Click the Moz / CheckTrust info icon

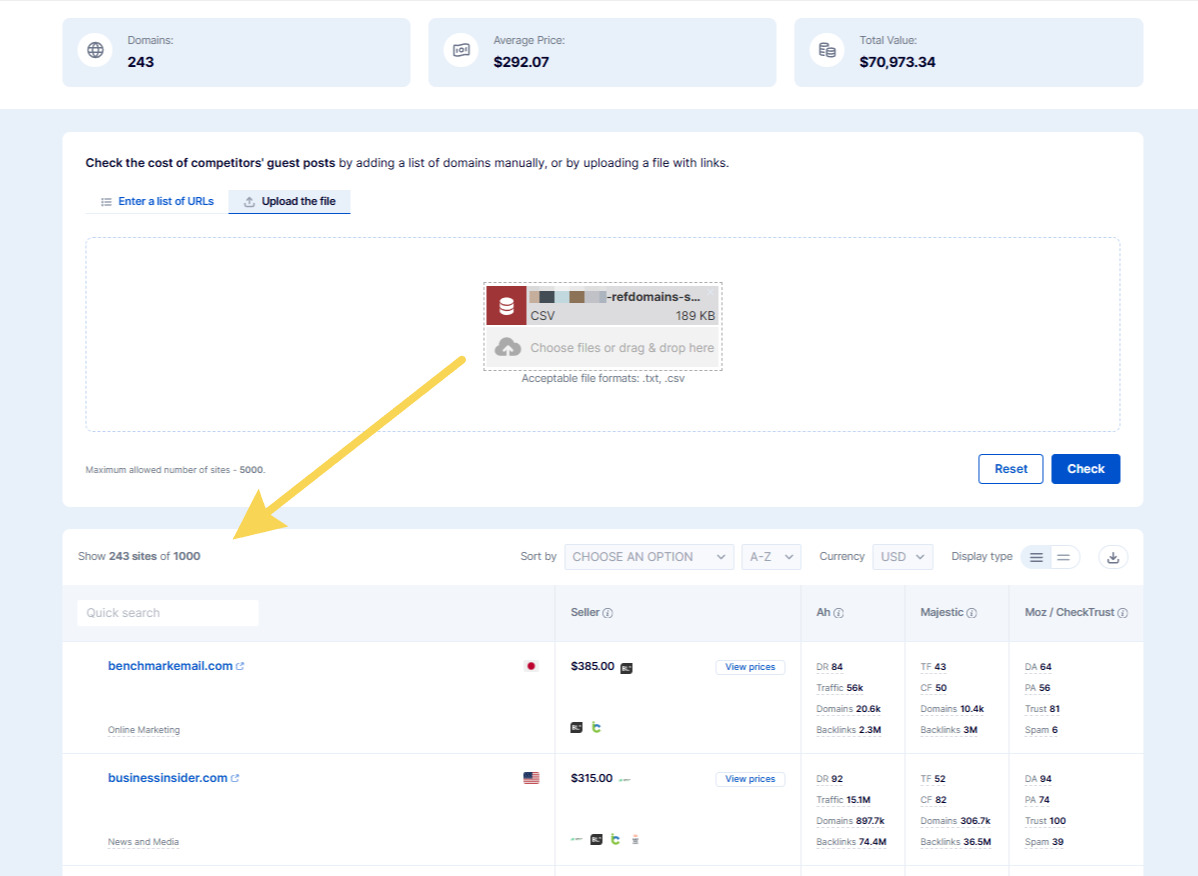pyautogui.click(x=1123, y=612)
